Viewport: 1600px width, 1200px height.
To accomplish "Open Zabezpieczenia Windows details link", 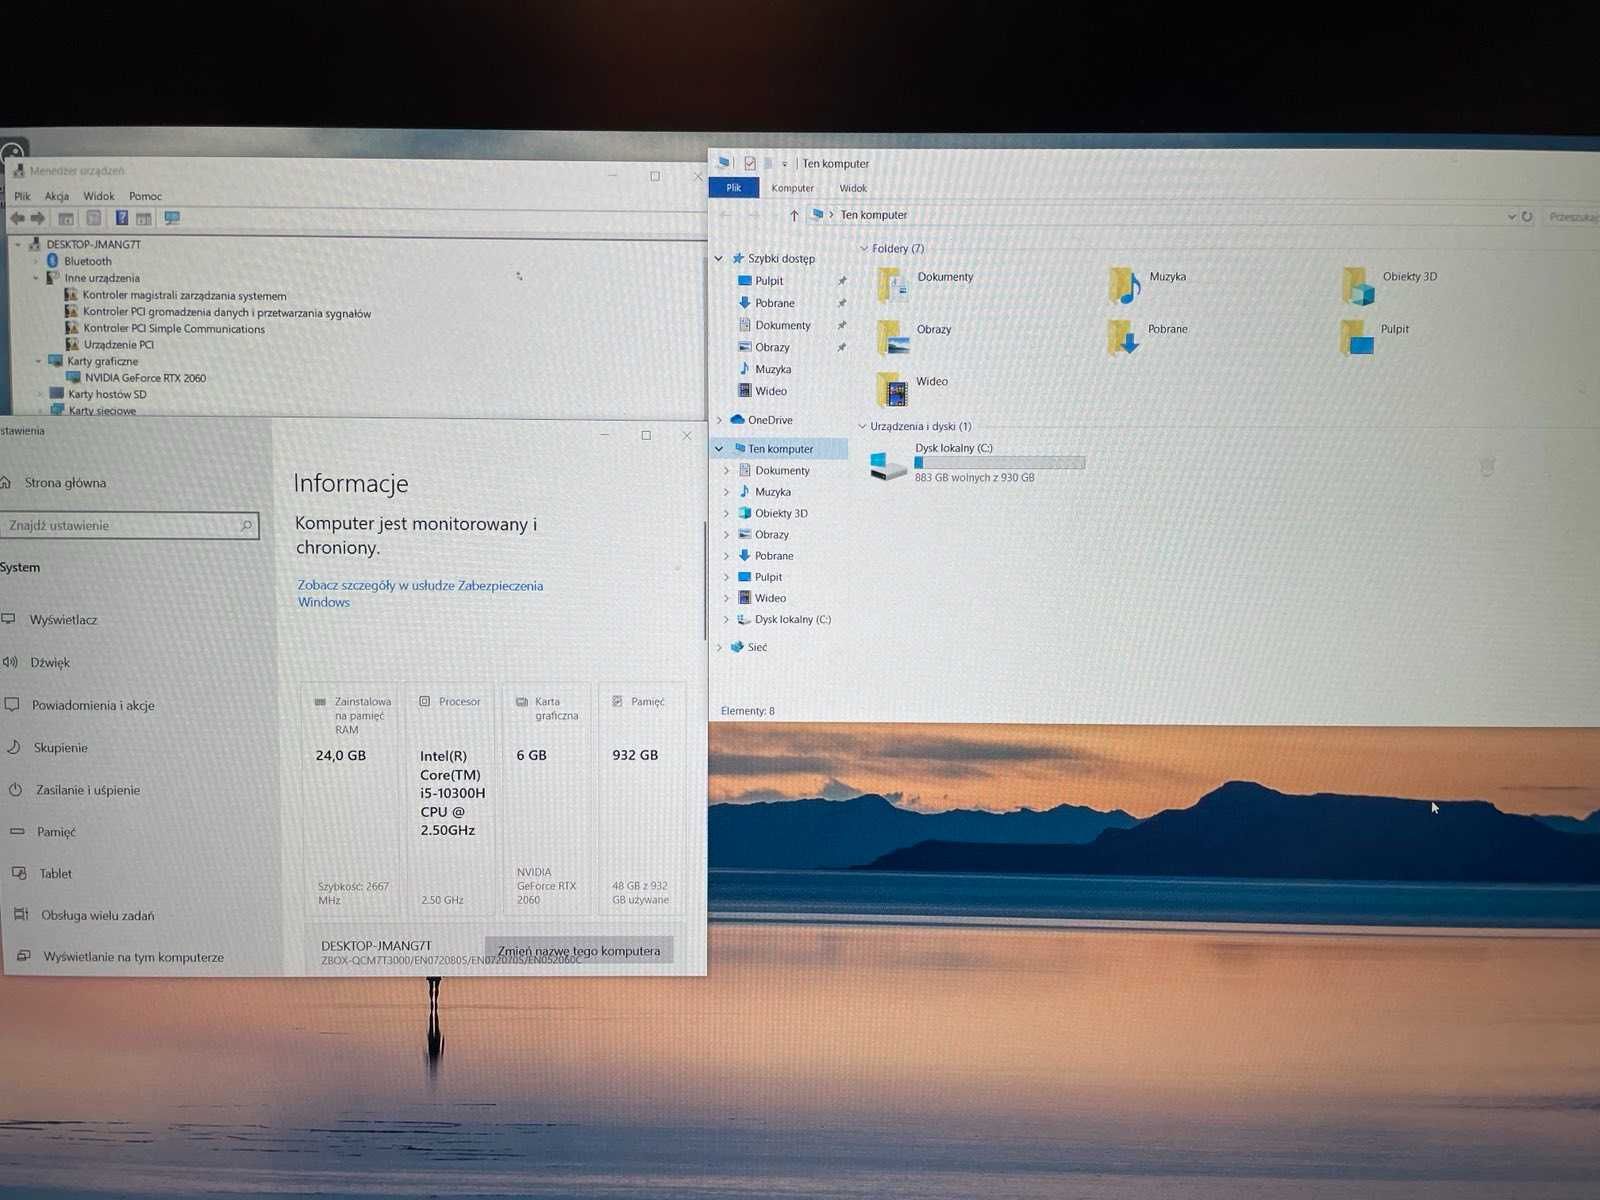I will pyautogui.click(x=420, y=594).
